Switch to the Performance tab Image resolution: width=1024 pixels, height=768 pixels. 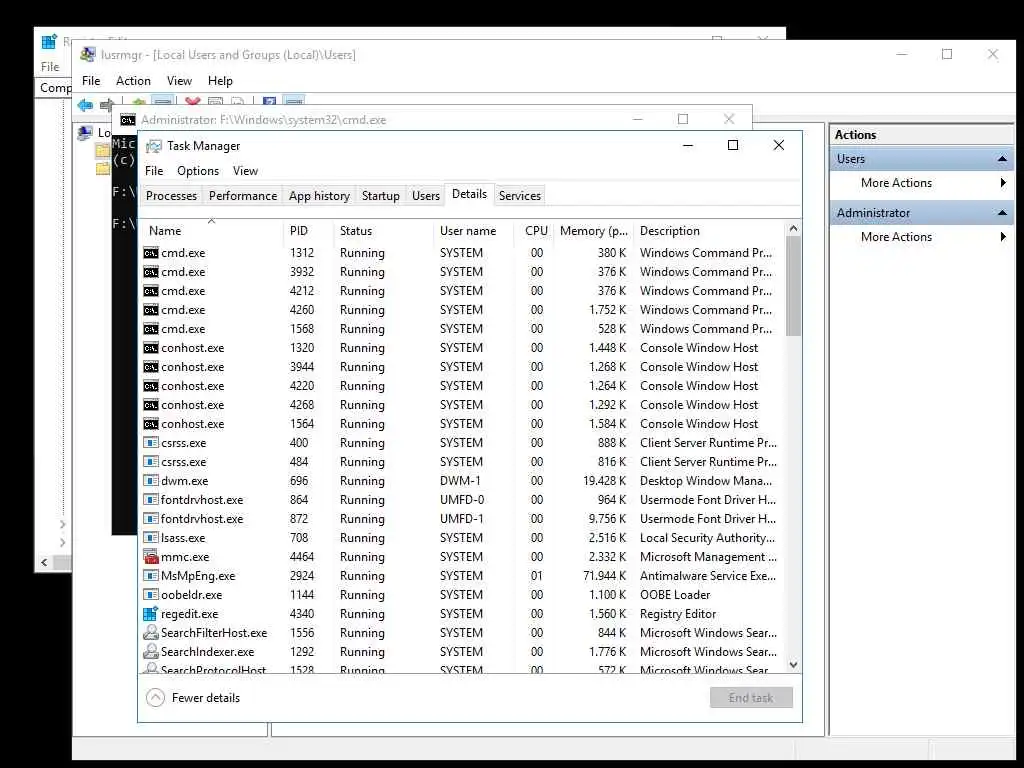click(243, 196)
